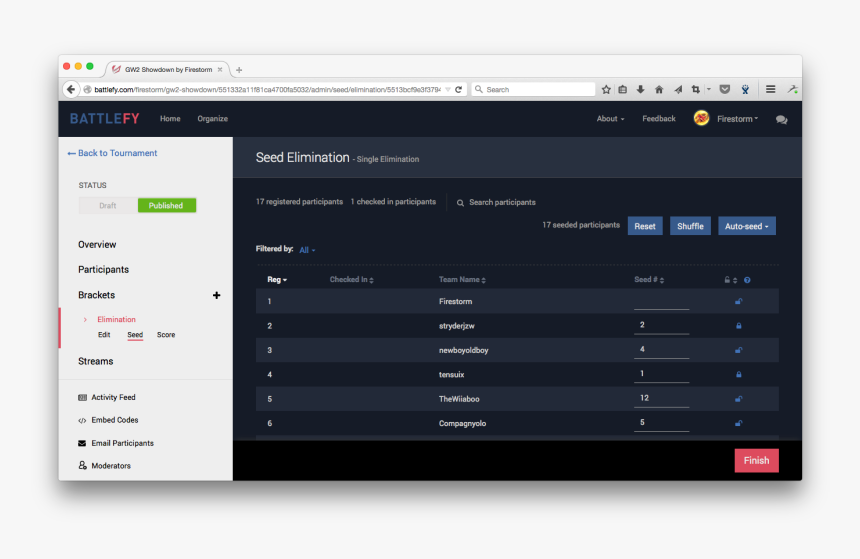This screenshot has width=860, height=559.
Task: Open the bookmarks list icon in toolbar
Action: pyautogui.click(x=623, y=89)
